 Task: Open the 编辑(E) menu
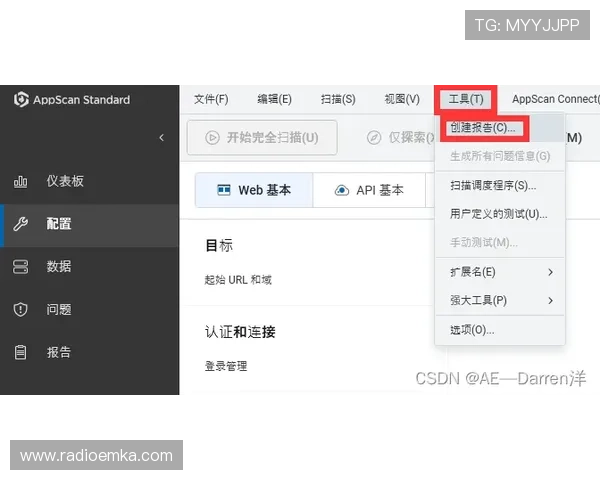coord(274,99)
